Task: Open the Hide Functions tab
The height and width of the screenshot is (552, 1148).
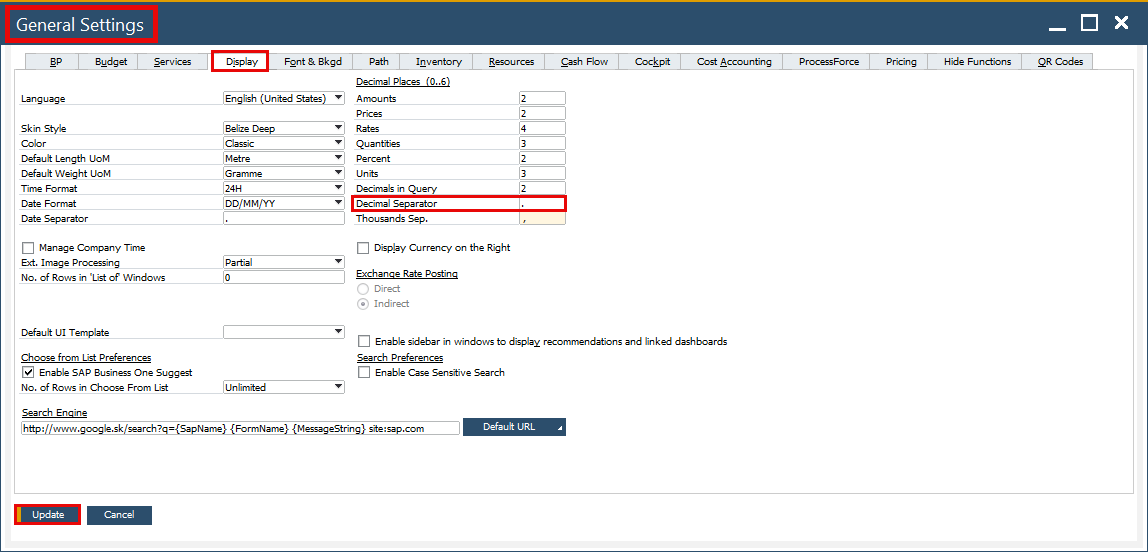Action: [x=977, y=61]
